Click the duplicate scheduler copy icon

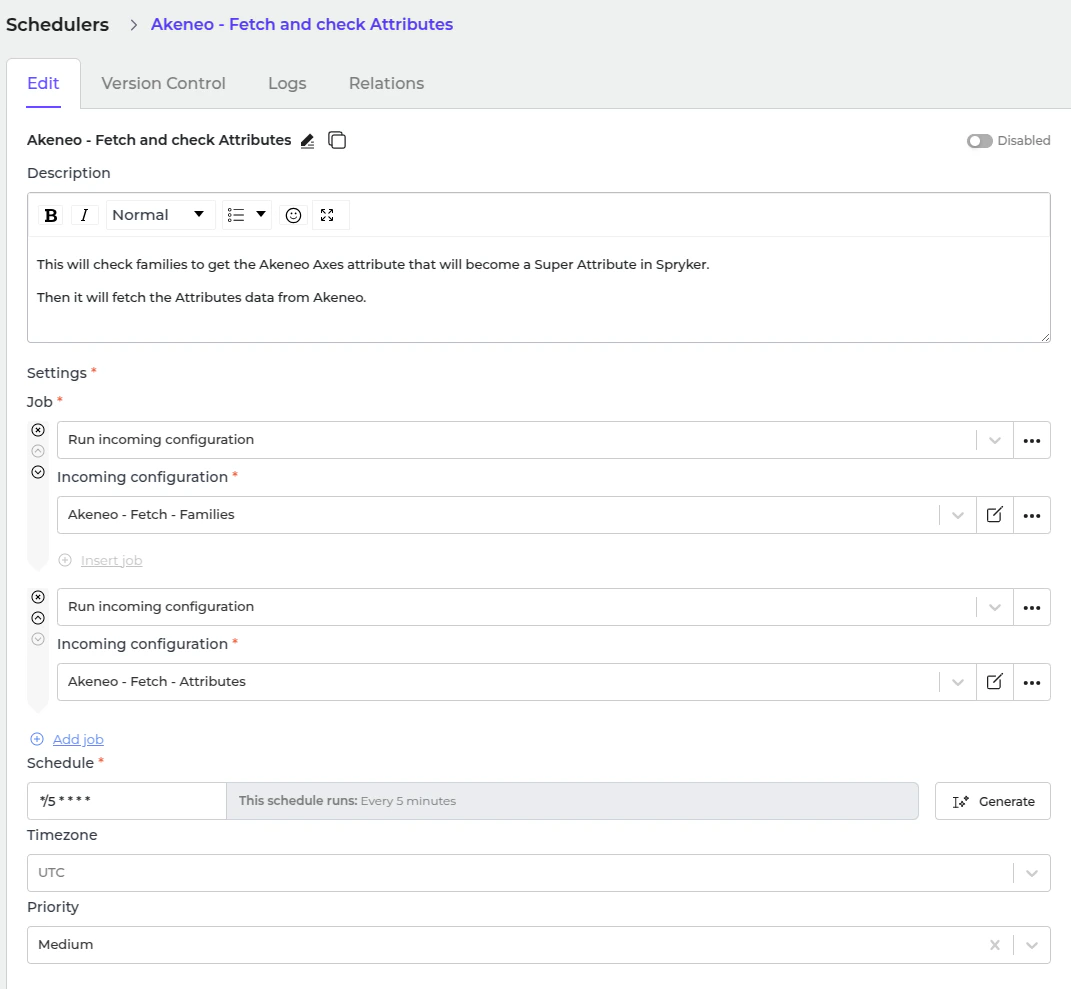point(338,141)
